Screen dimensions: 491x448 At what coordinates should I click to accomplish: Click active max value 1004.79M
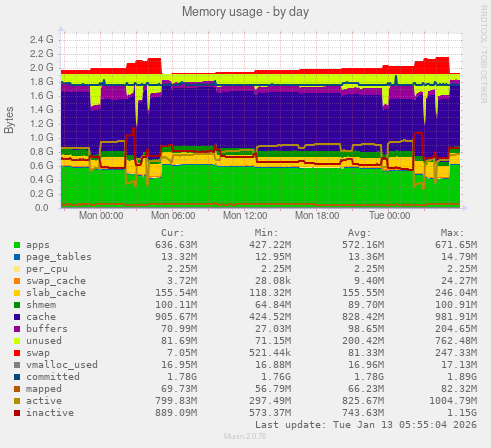(x=453, y=401)
